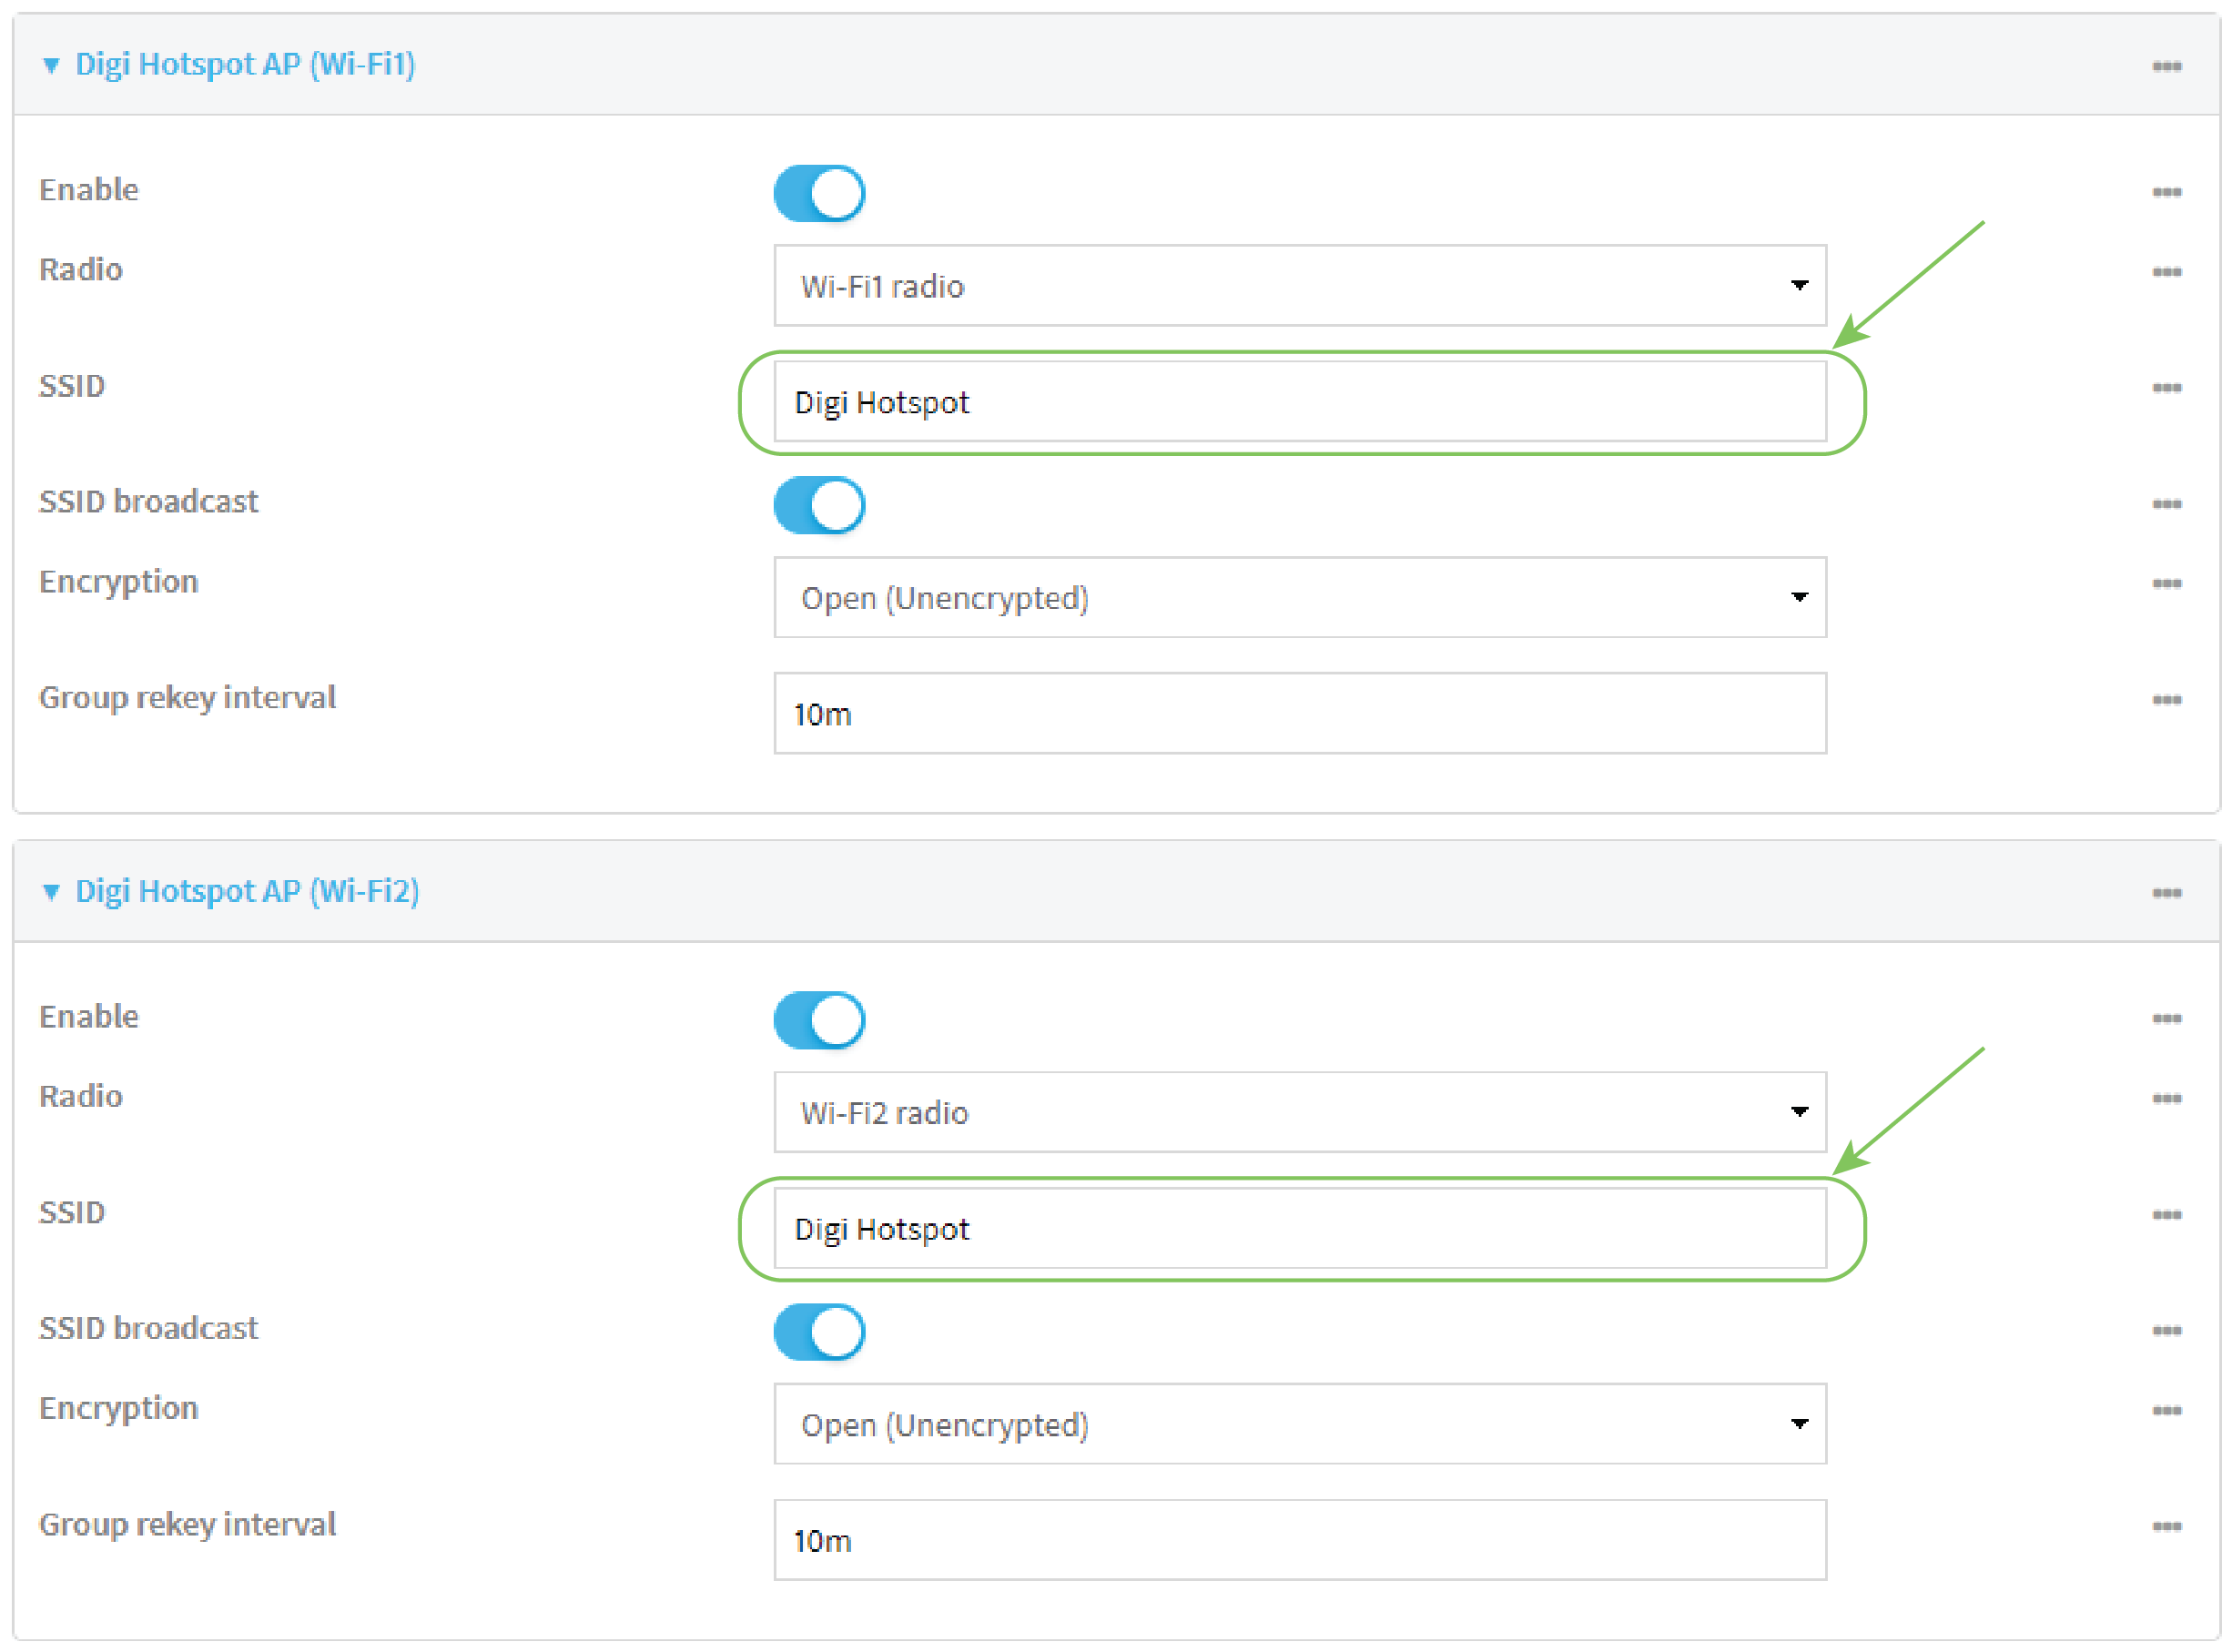Click the SSID field in Wi-Fi1 section

(x=1300, y=402)
